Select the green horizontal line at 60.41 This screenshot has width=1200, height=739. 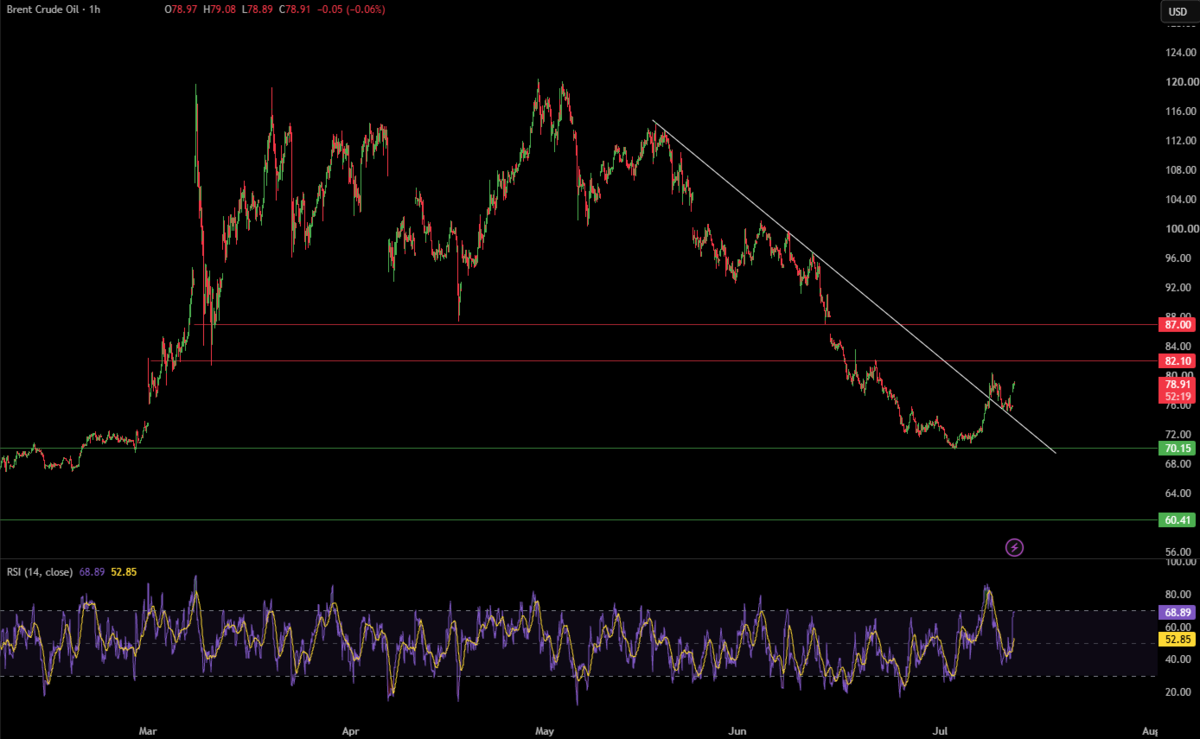coord(578,520)
